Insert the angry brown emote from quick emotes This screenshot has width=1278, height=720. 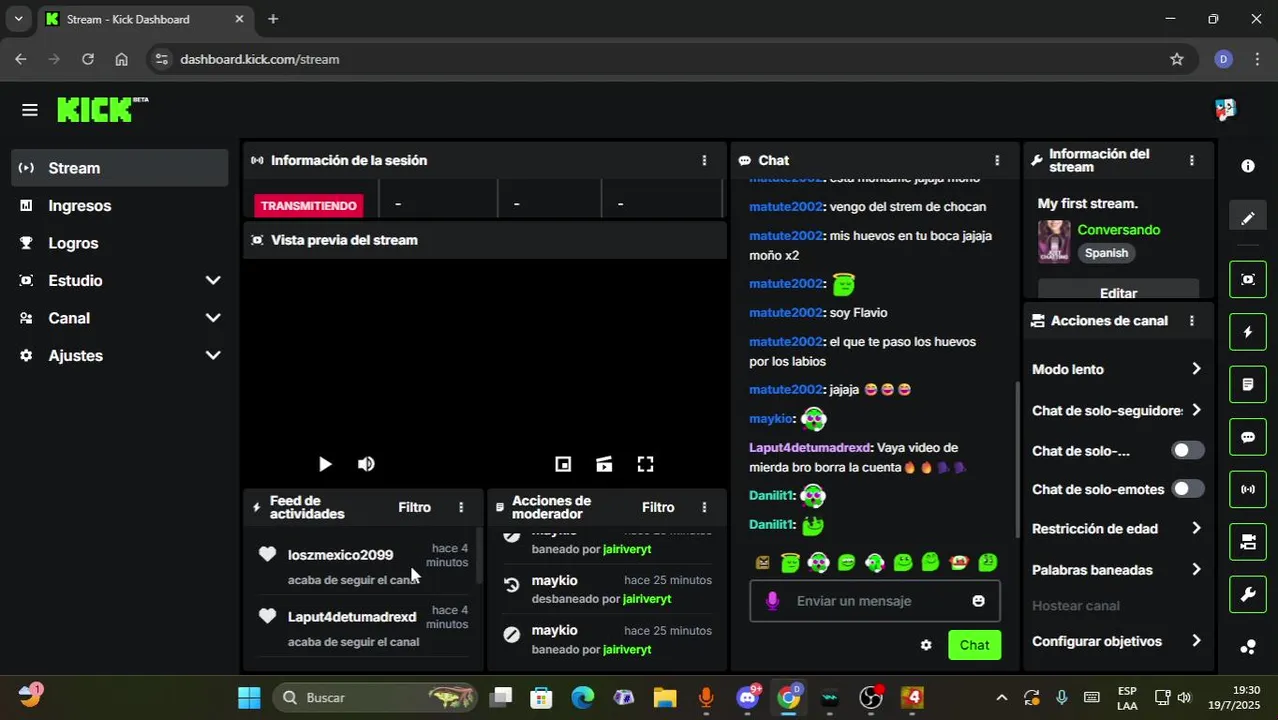(x=763, y=563)
